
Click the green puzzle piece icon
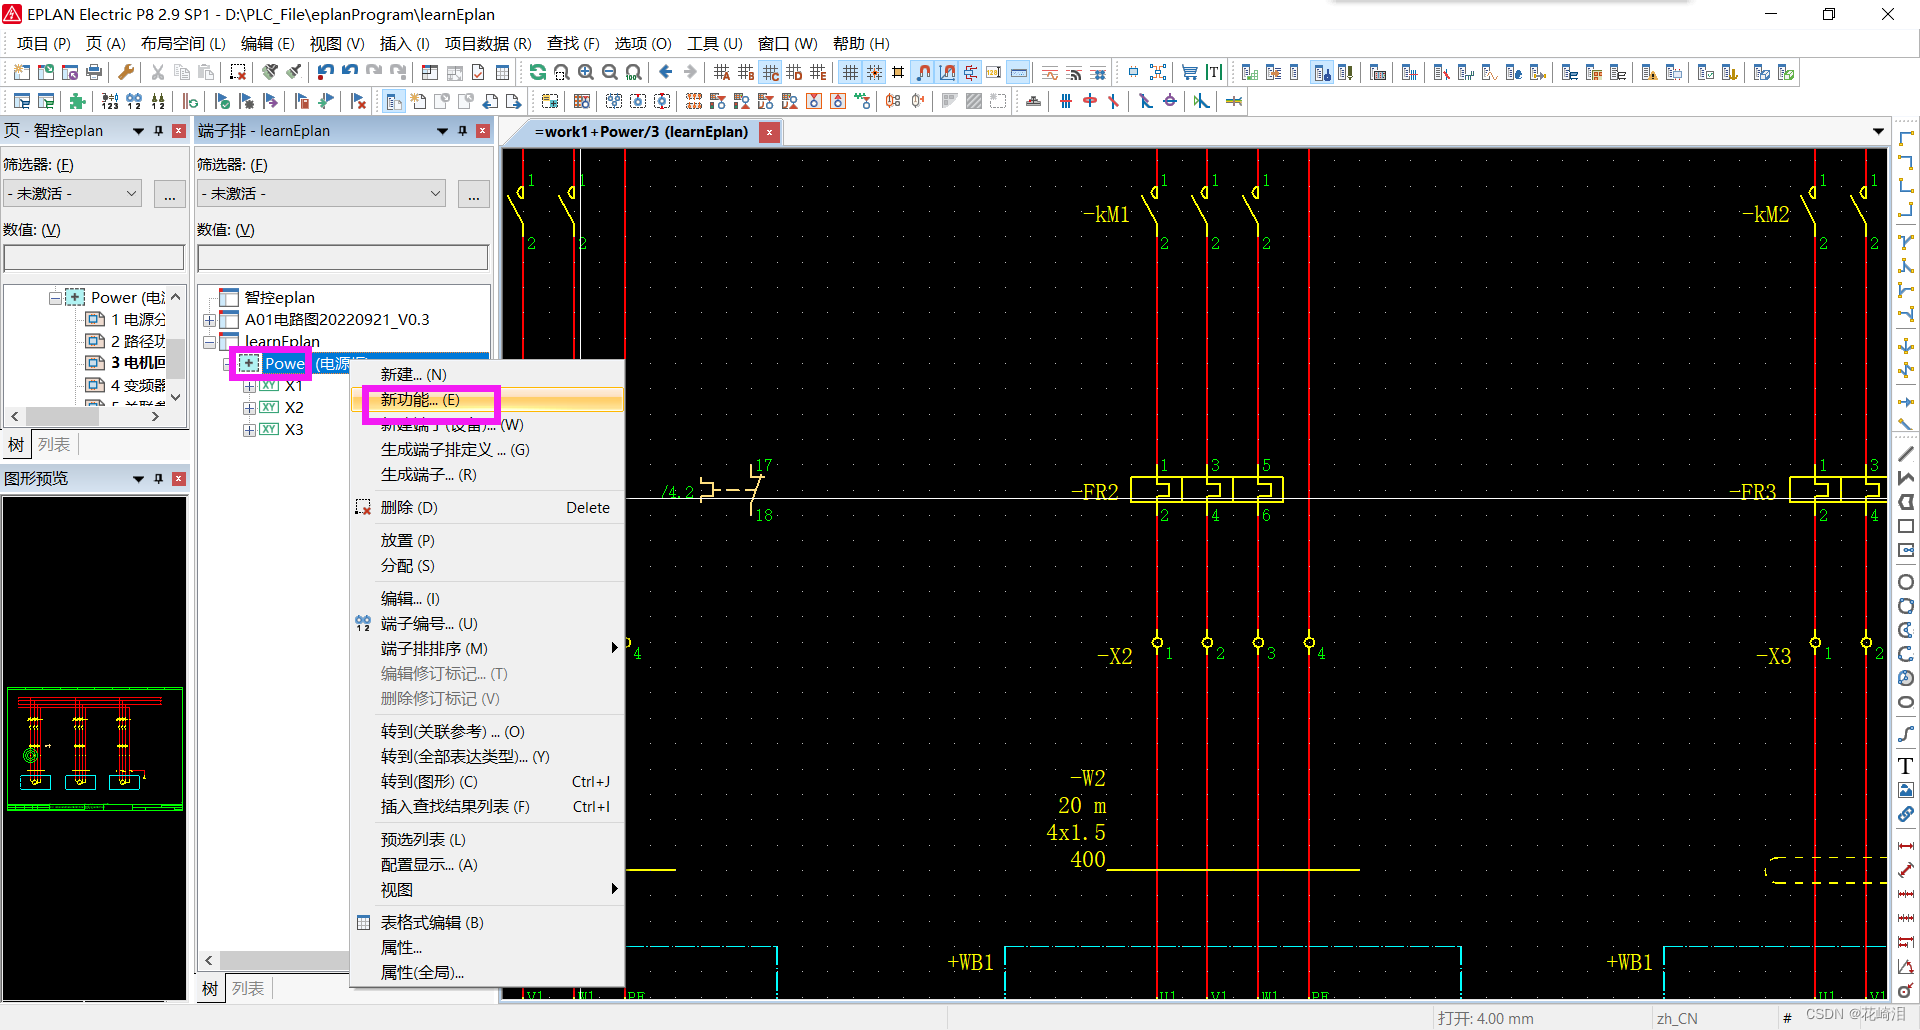click(x=78, y=101)
